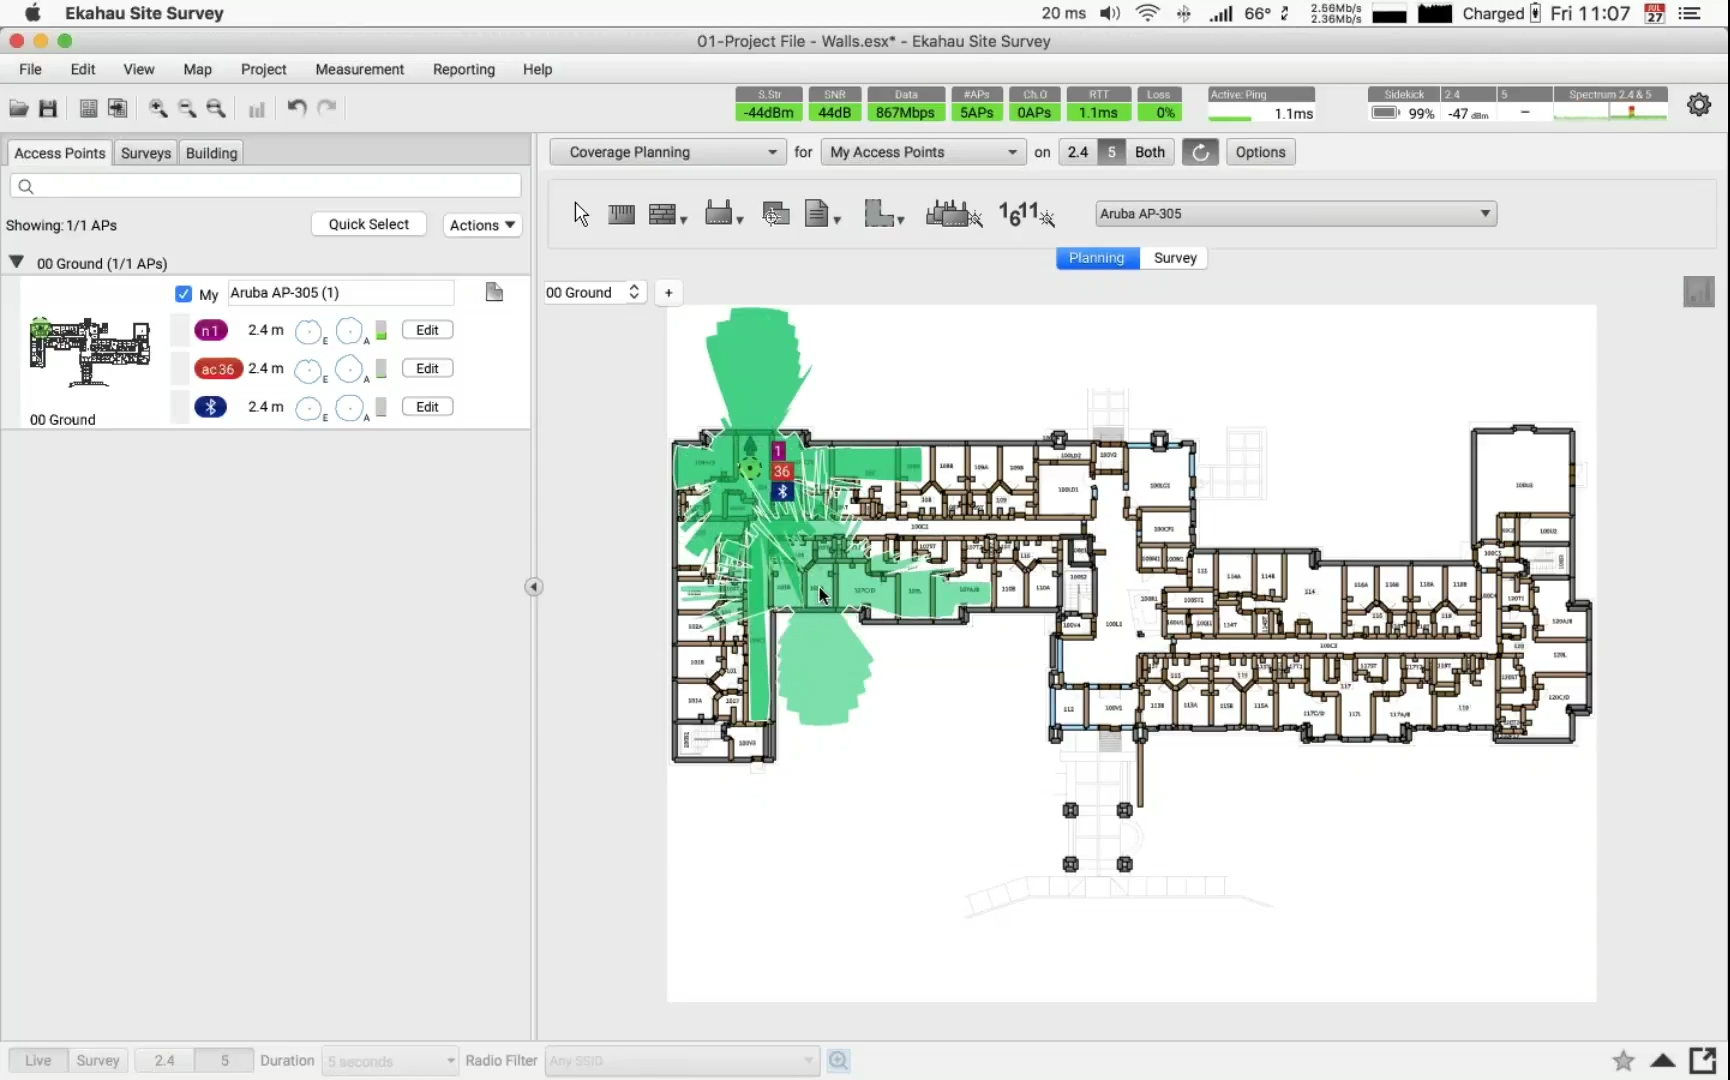The image size is (1730, 1080).
Task: Click the bar chart toolbar icon
Action: (x=257, y=109)
